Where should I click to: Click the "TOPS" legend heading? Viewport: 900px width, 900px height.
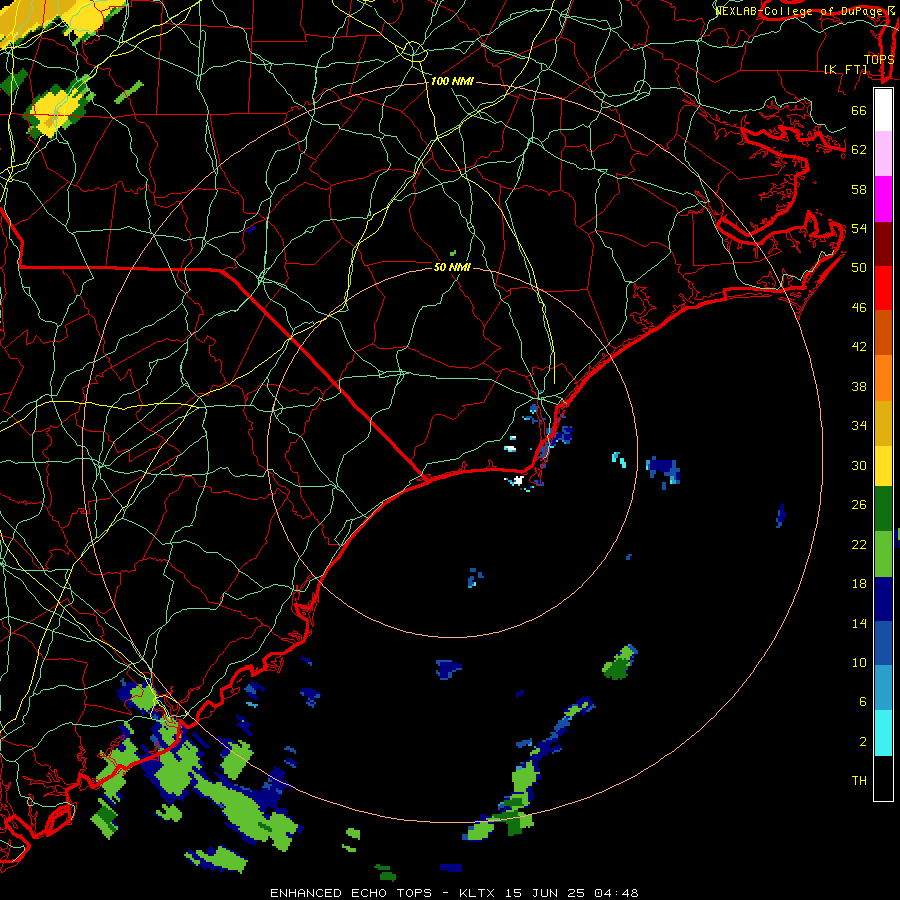coord(879,59)
